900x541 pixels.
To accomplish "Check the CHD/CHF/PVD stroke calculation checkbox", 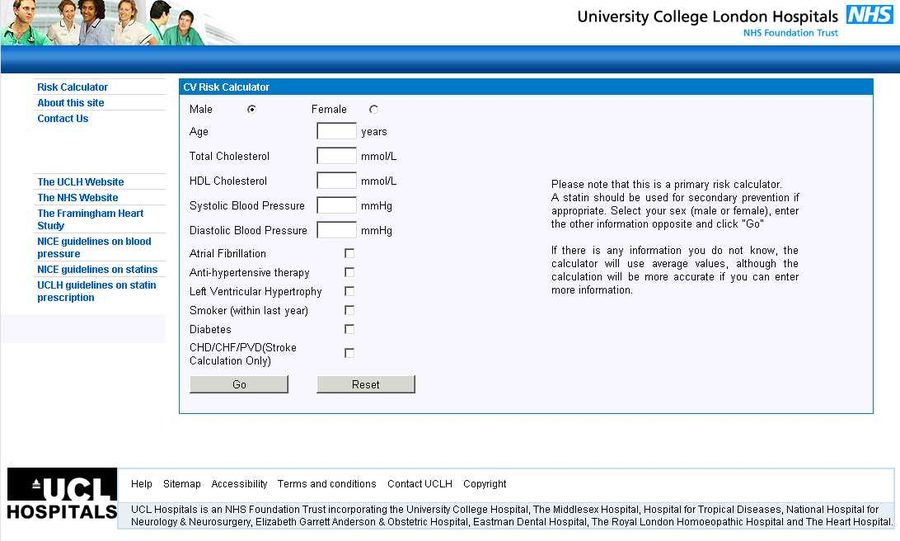I will (349, 353).
